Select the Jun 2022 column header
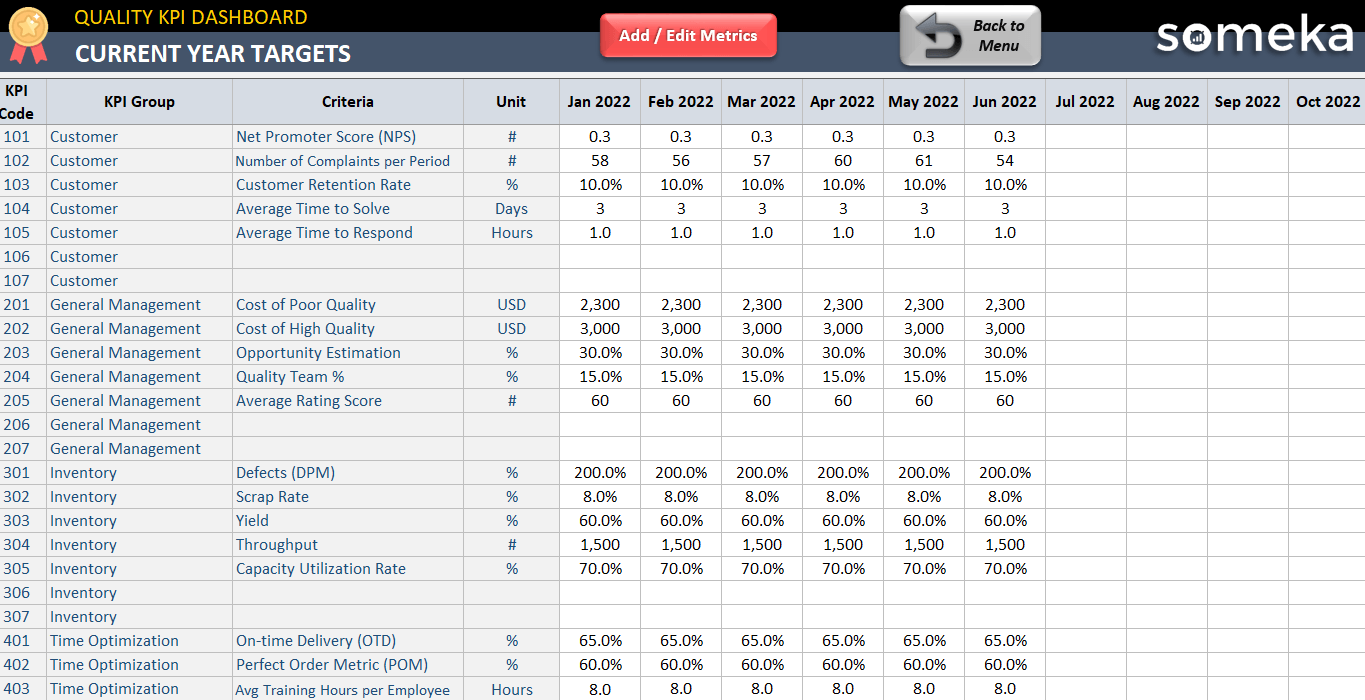The image size is (1365, 700). (x=1005, y=102)
